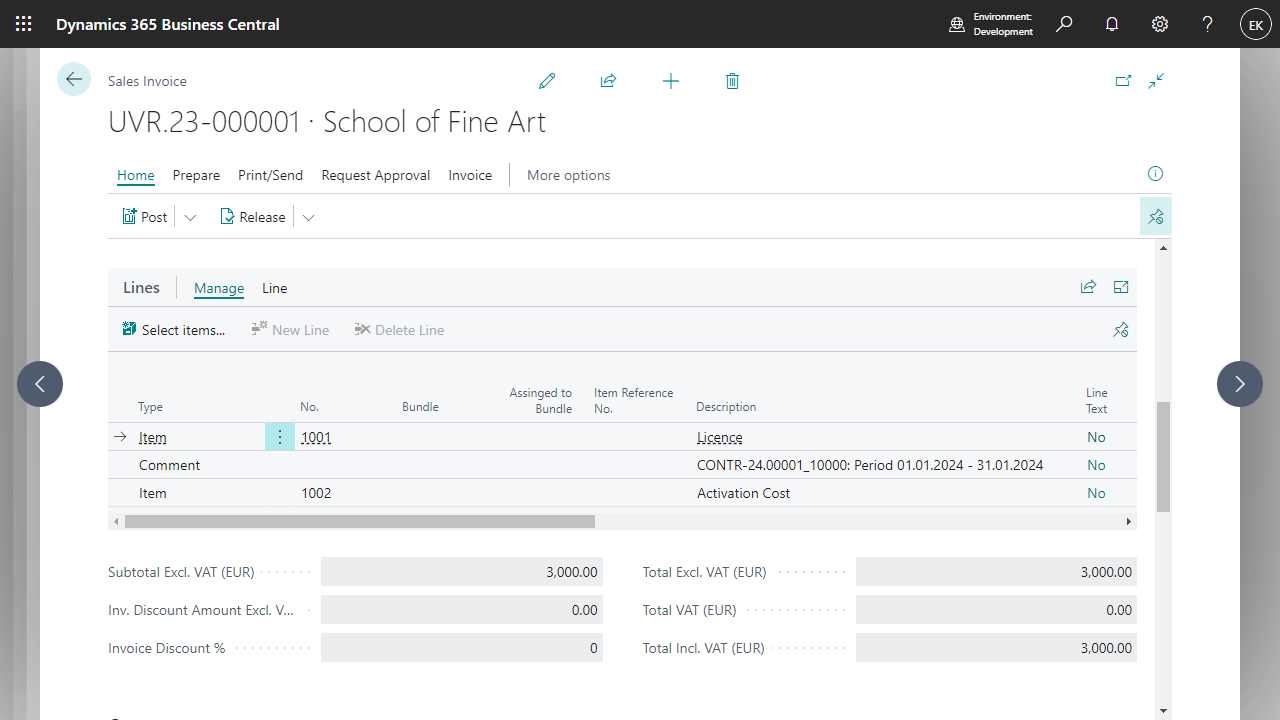Switch to the Prepare tab
The image size is (1280, 720).
tap(196, 175)
